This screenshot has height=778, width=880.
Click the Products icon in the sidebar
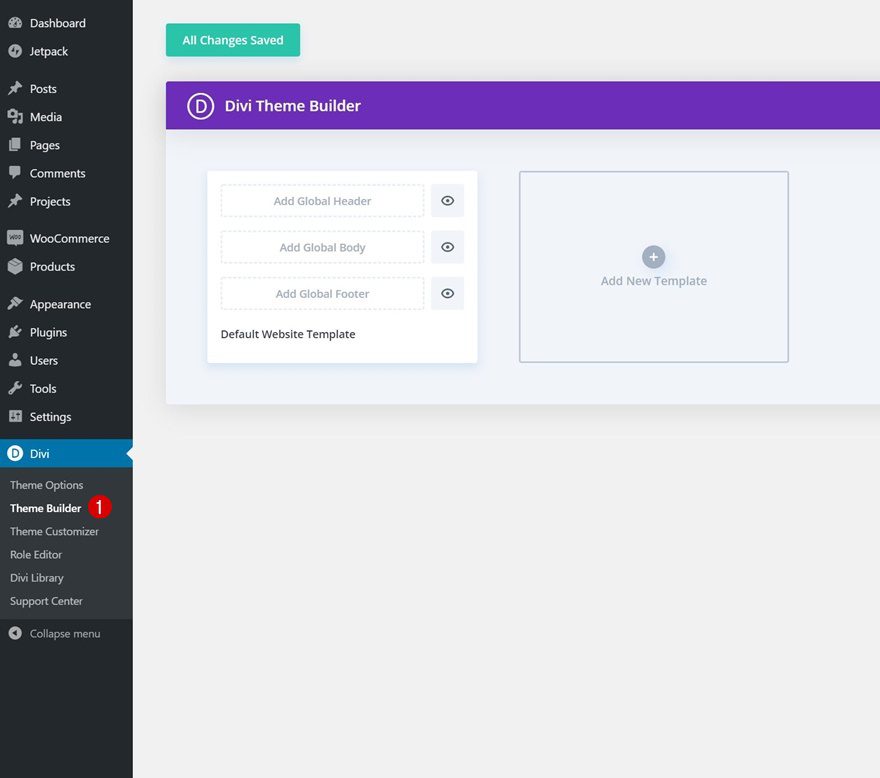[18, 266]
